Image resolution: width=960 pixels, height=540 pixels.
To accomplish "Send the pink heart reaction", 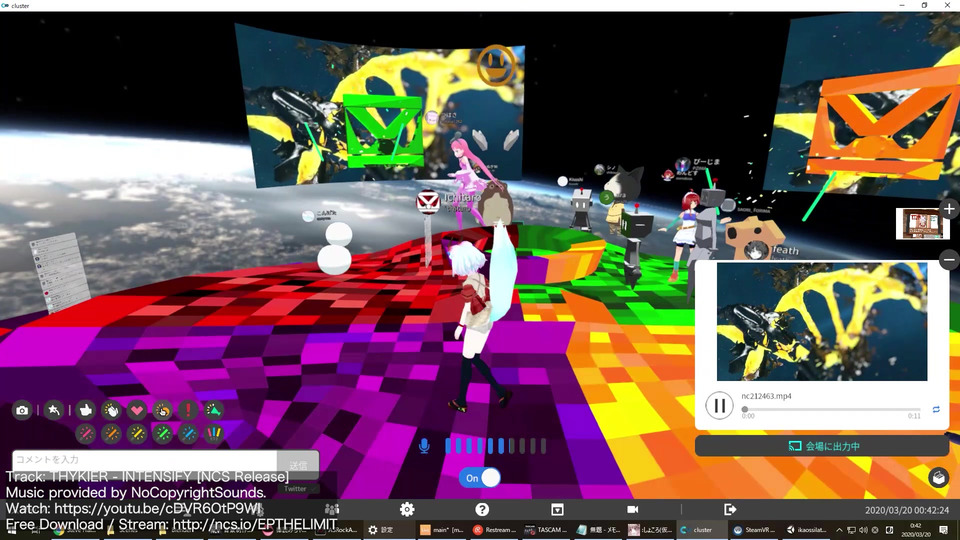I will (x=137, y=410).
